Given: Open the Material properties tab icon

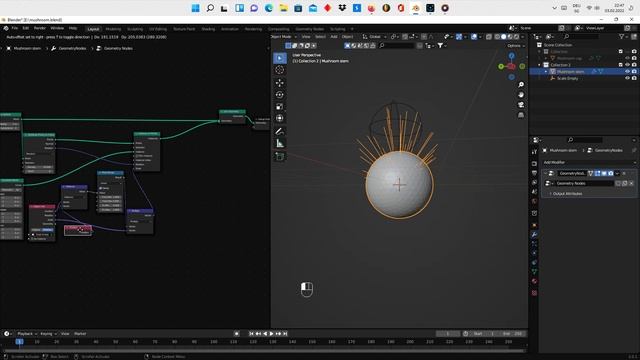Looking at the screenshot, I should (x=534, y=281).
